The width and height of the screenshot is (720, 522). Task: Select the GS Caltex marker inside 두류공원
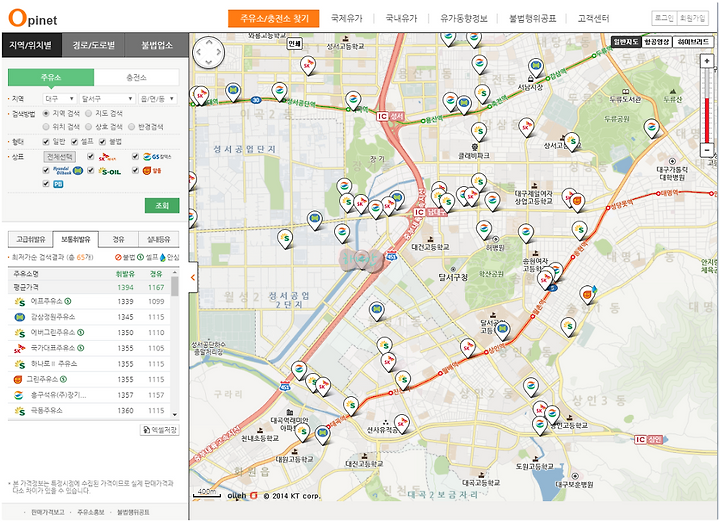tap(651, 128)
